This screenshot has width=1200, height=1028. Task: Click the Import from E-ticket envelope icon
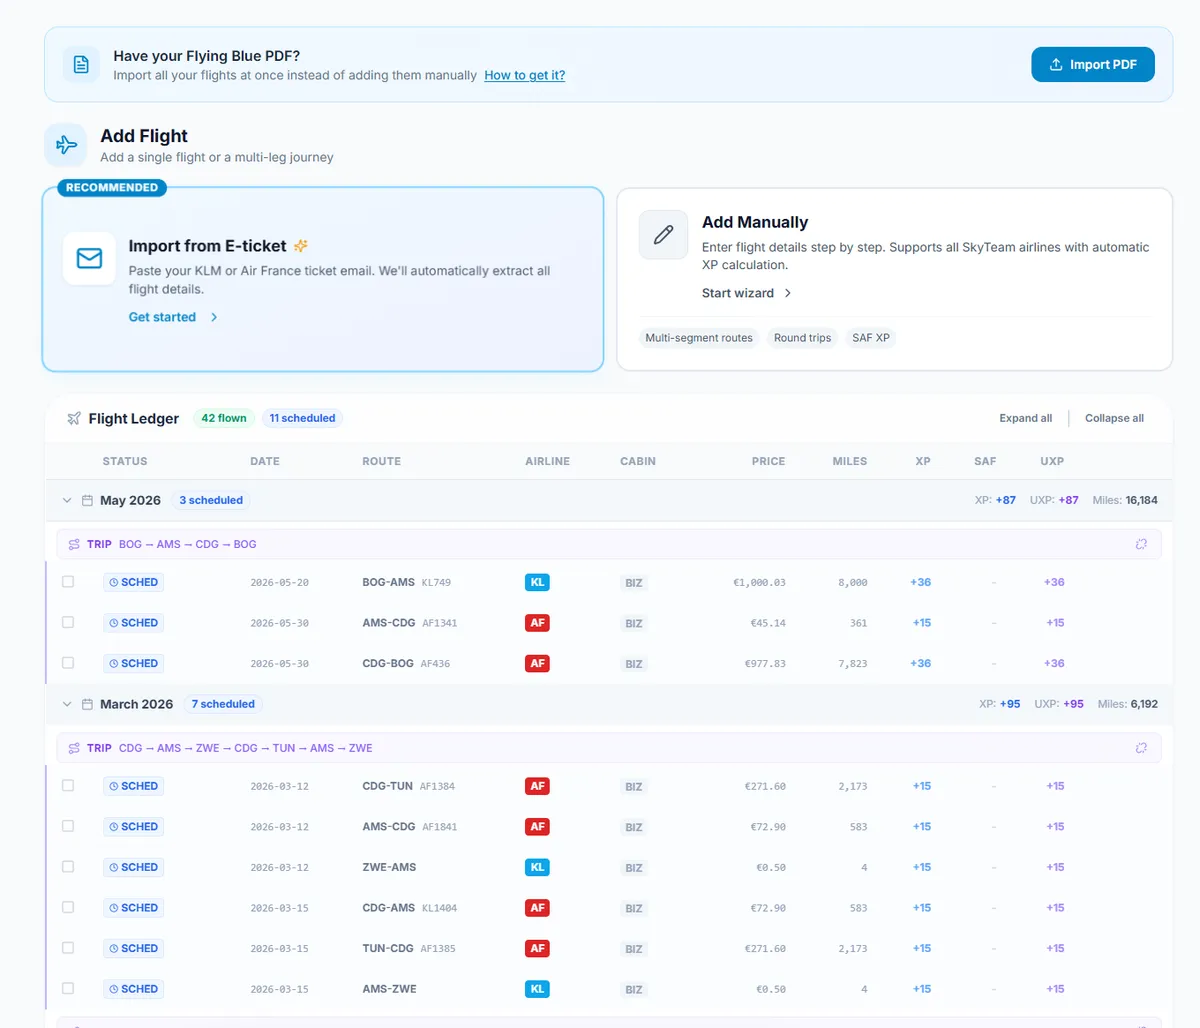pos(89,259)
